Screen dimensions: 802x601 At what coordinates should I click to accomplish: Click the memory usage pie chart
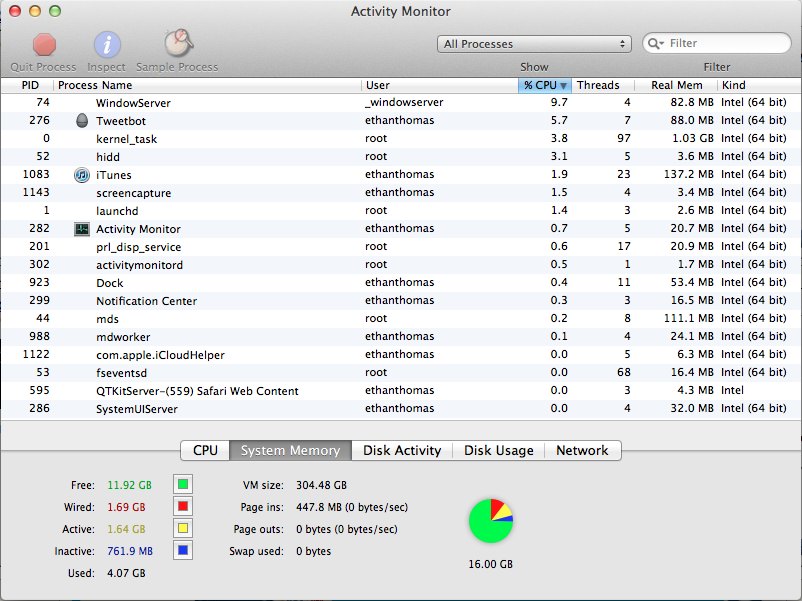point(491,521)
